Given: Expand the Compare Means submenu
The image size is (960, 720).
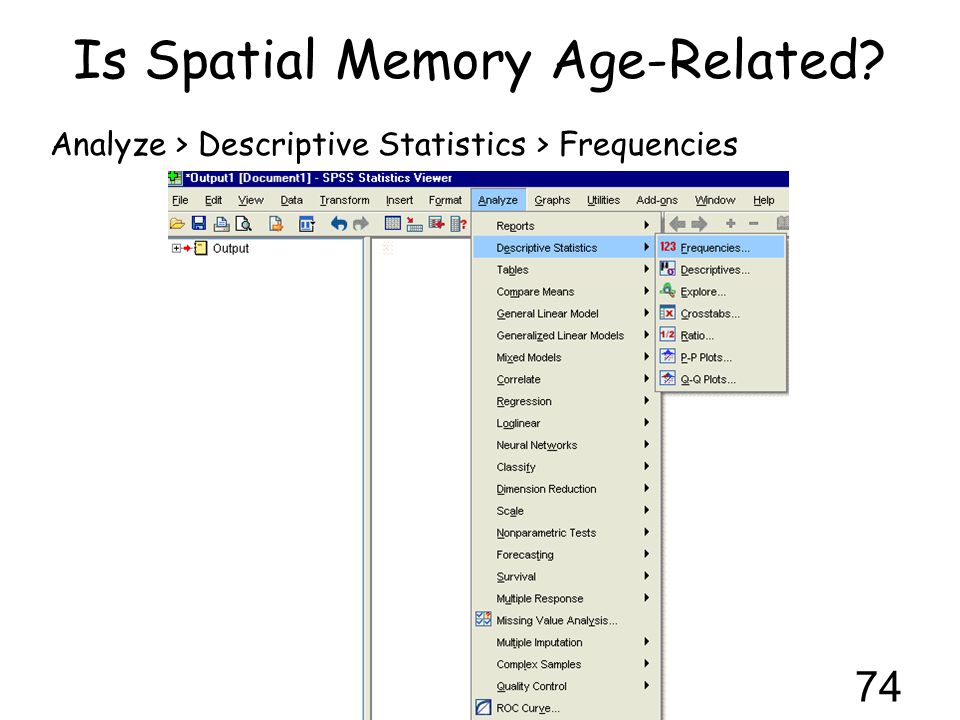Looking at the screenshot, I should click(564, 291).
